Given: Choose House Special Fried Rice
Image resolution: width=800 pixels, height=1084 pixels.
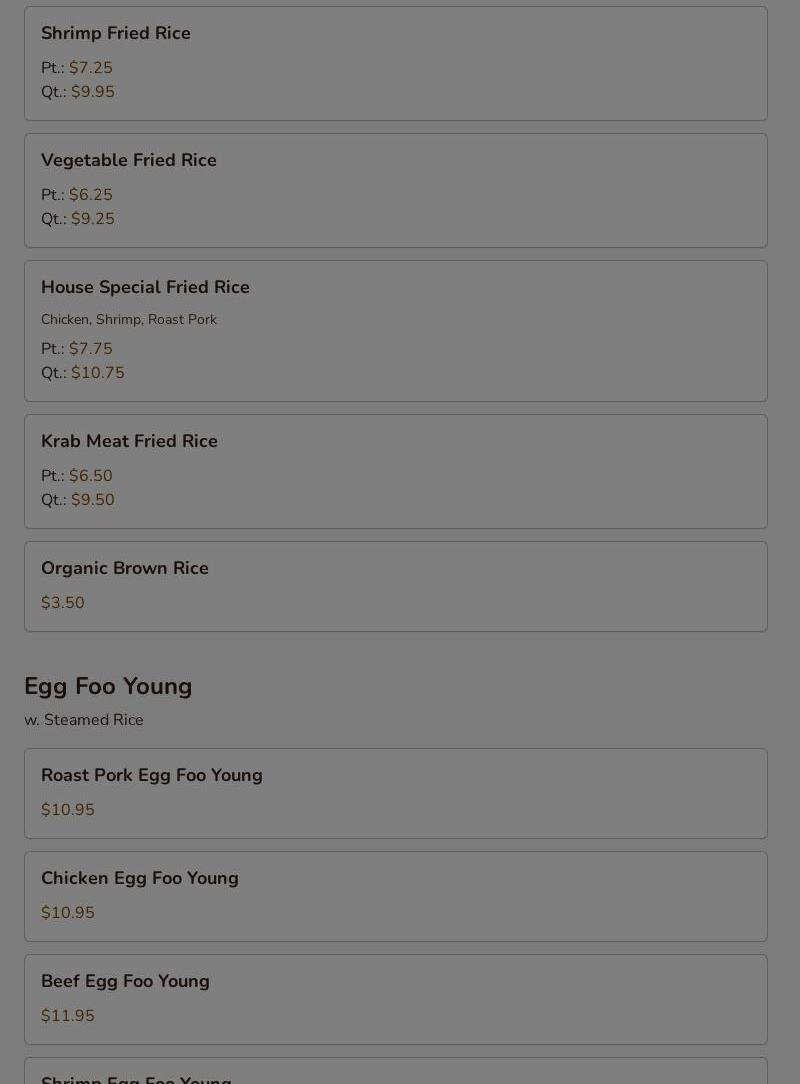Looking at the screenshot, I should pyautogui.click(x=396, y=331).
